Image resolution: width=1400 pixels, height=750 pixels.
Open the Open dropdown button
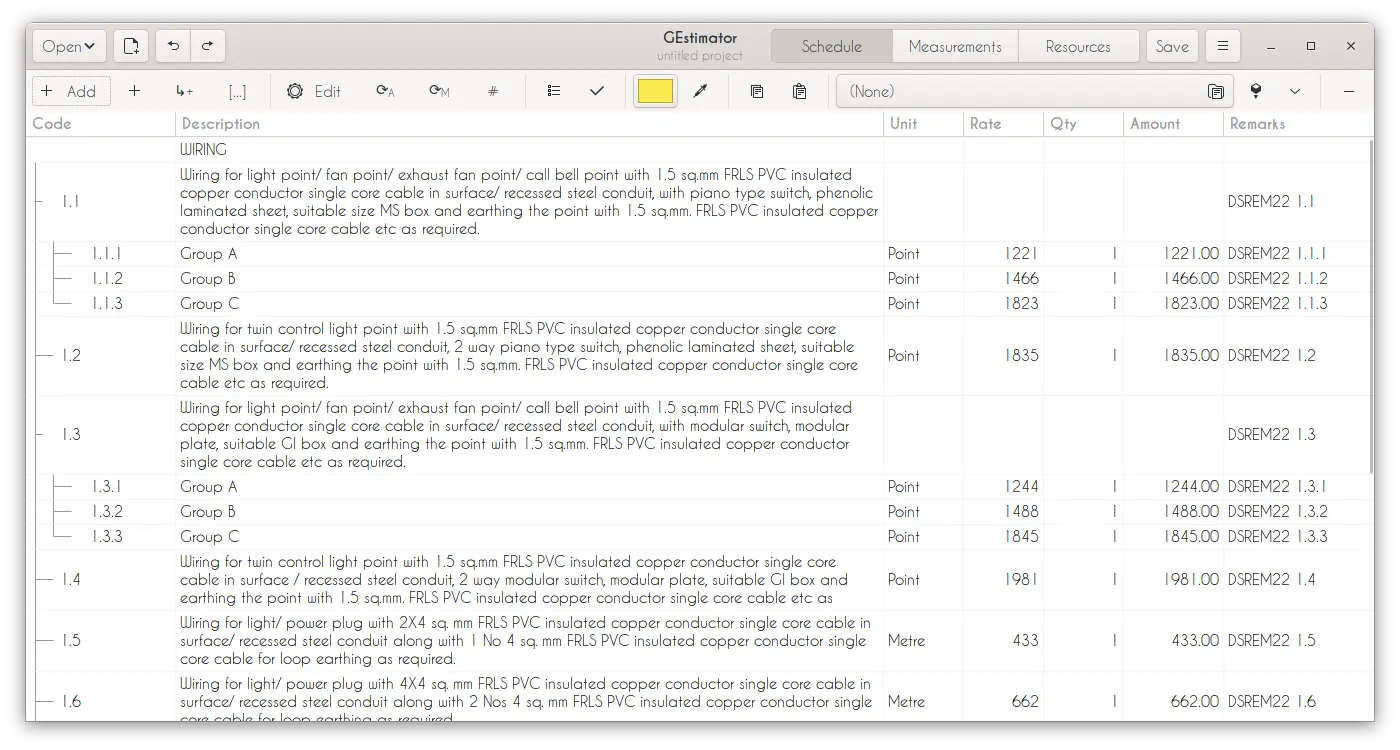click(69, 46)
